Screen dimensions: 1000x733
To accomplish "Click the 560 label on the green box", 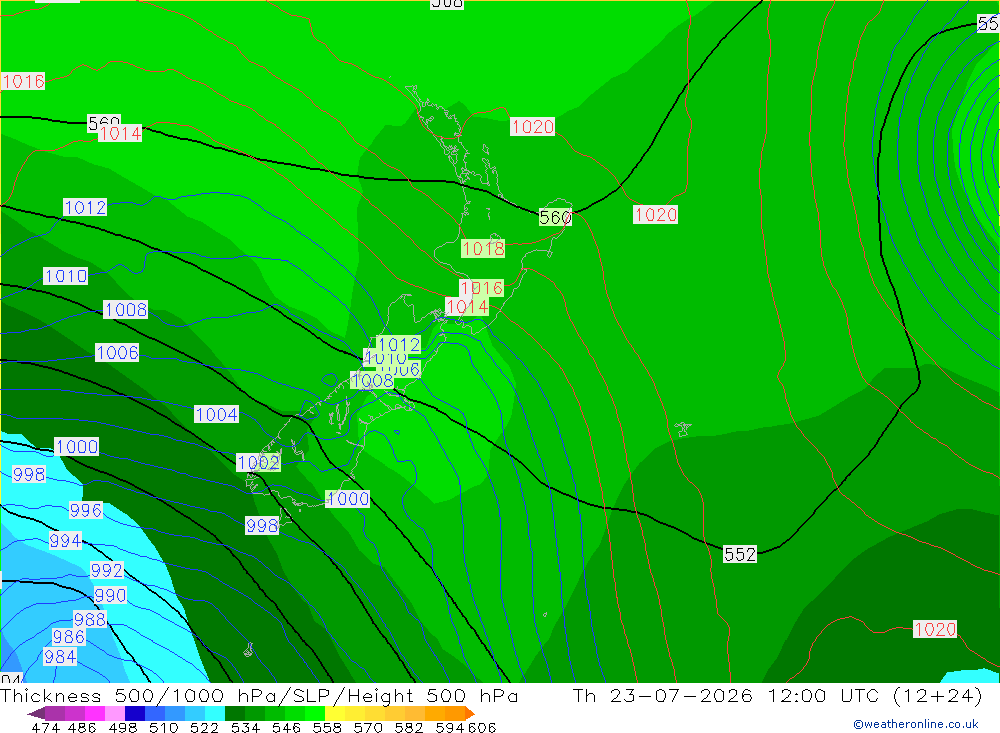I will [555, 218].
